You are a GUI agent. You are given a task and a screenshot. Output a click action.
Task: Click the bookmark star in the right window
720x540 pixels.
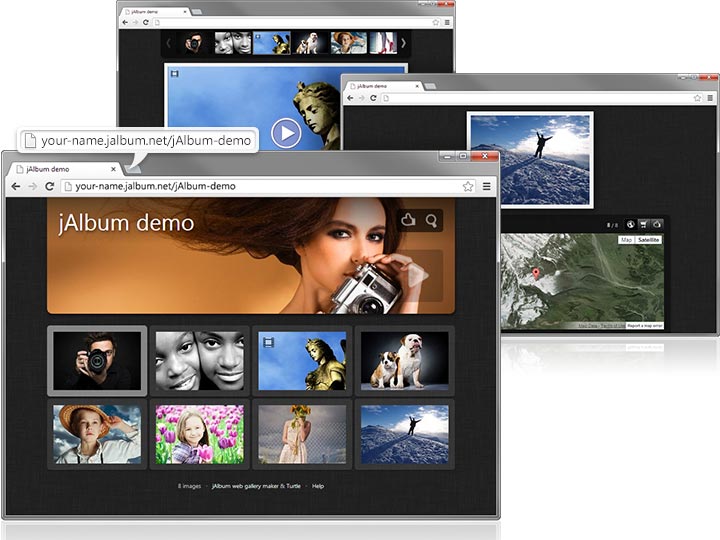coord(697,98)
